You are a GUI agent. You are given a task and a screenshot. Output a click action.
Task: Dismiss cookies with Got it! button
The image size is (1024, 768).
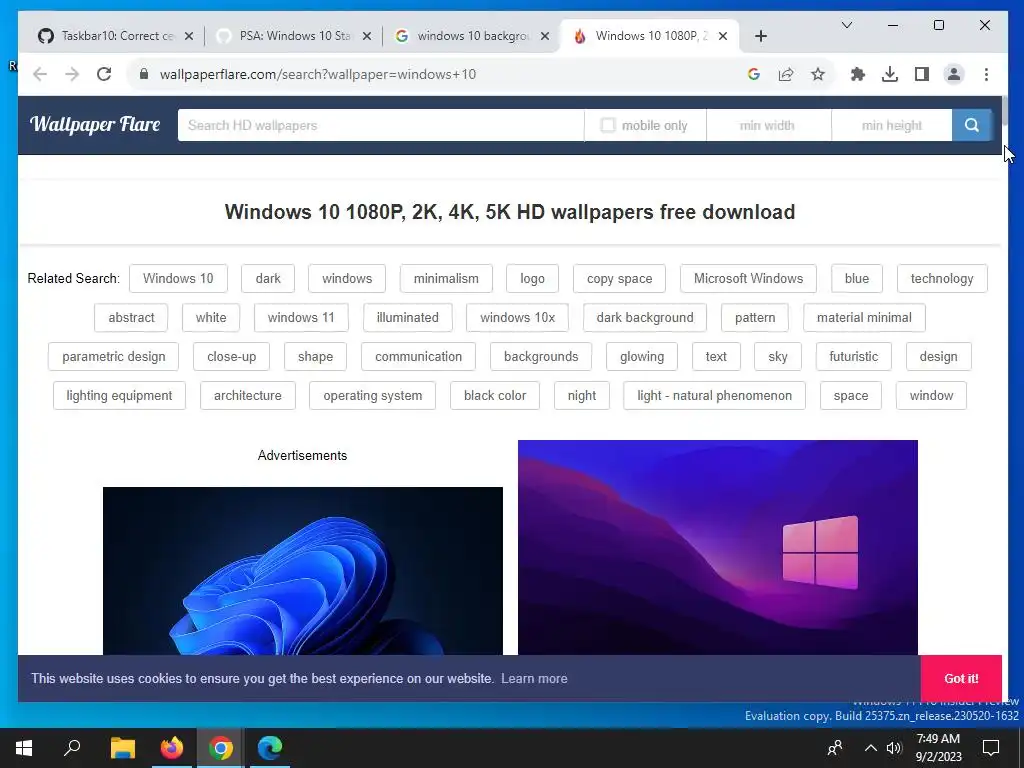tap(961, 679)
